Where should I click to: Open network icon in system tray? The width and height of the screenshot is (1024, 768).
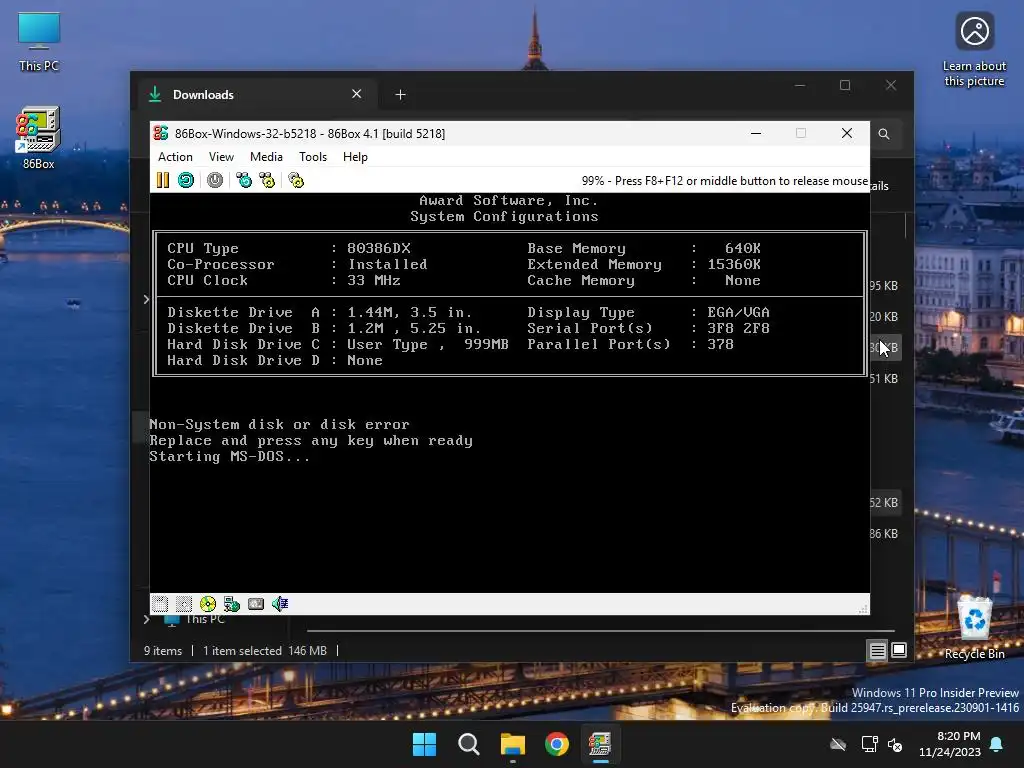(x=869, y=744)
